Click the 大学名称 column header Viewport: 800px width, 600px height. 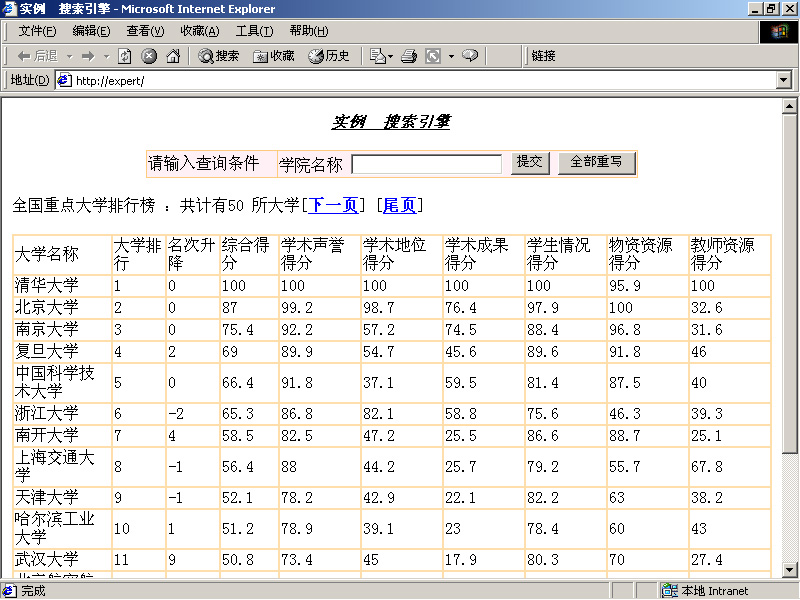pos(62,255)
